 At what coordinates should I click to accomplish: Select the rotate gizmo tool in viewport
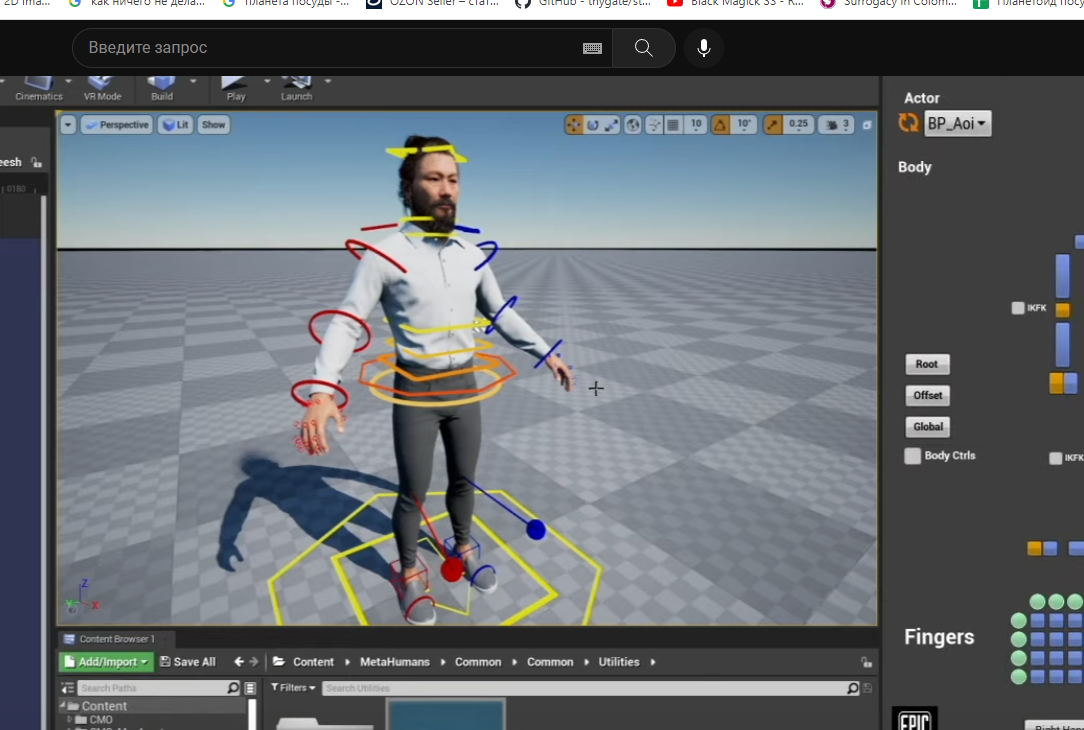592,125
